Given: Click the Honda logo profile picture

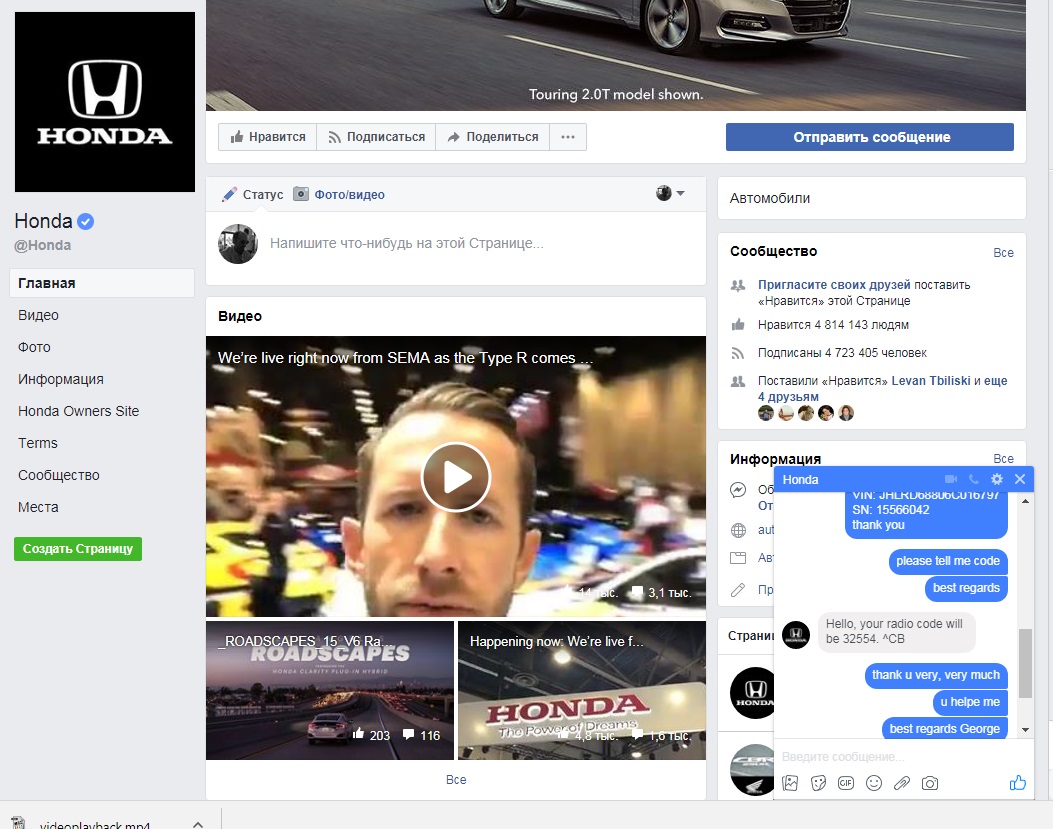Looking at the screenshot, I should click(105, 101).
